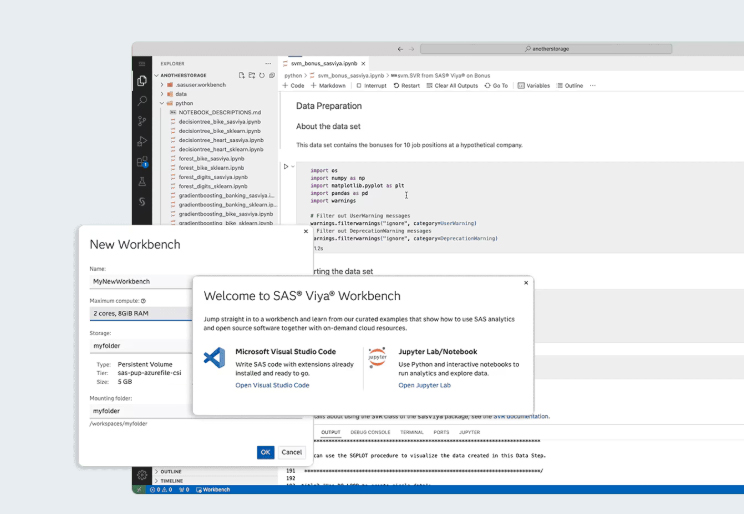Expand the data folder in Explorer

163,94
